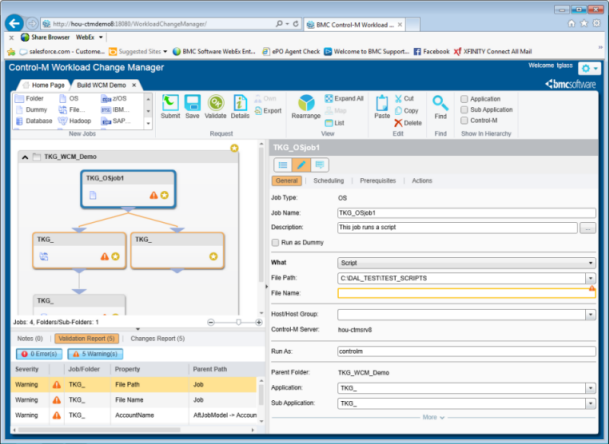Open request Details
This screenshot has height=444, width=609.
(240, 106)
